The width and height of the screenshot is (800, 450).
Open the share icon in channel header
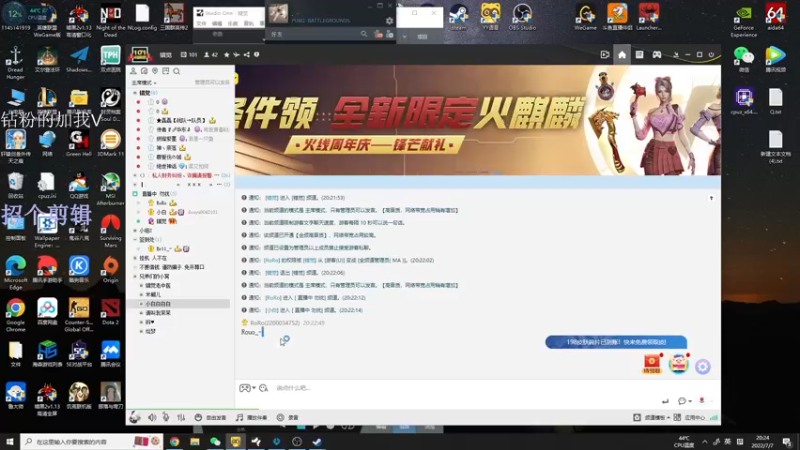point(246,55)
